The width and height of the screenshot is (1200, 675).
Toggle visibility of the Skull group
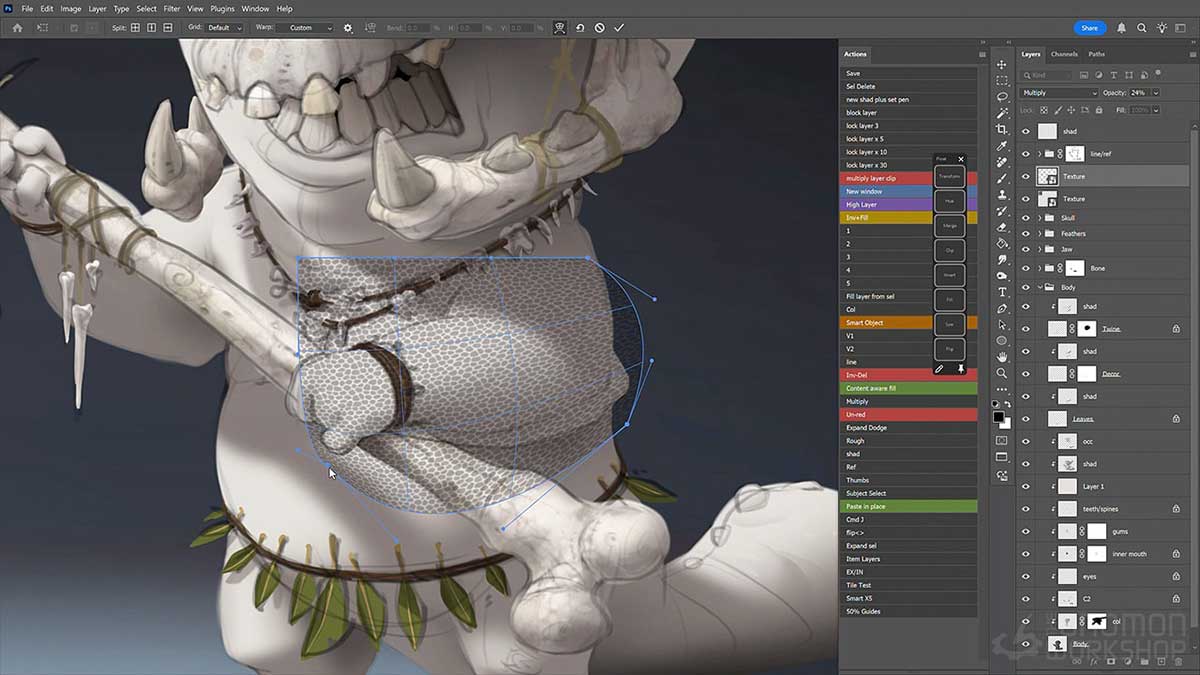point(1026,218)
